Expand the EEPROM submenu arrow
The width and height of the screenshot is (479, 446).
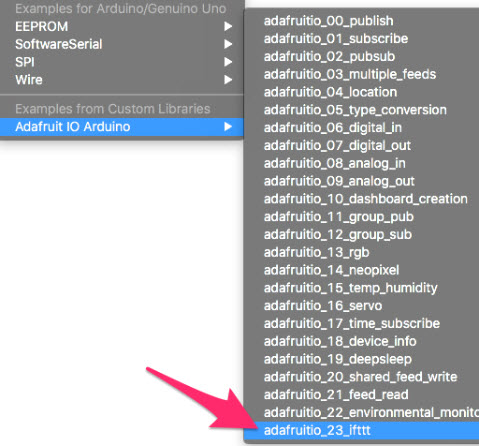pos(228,26)
